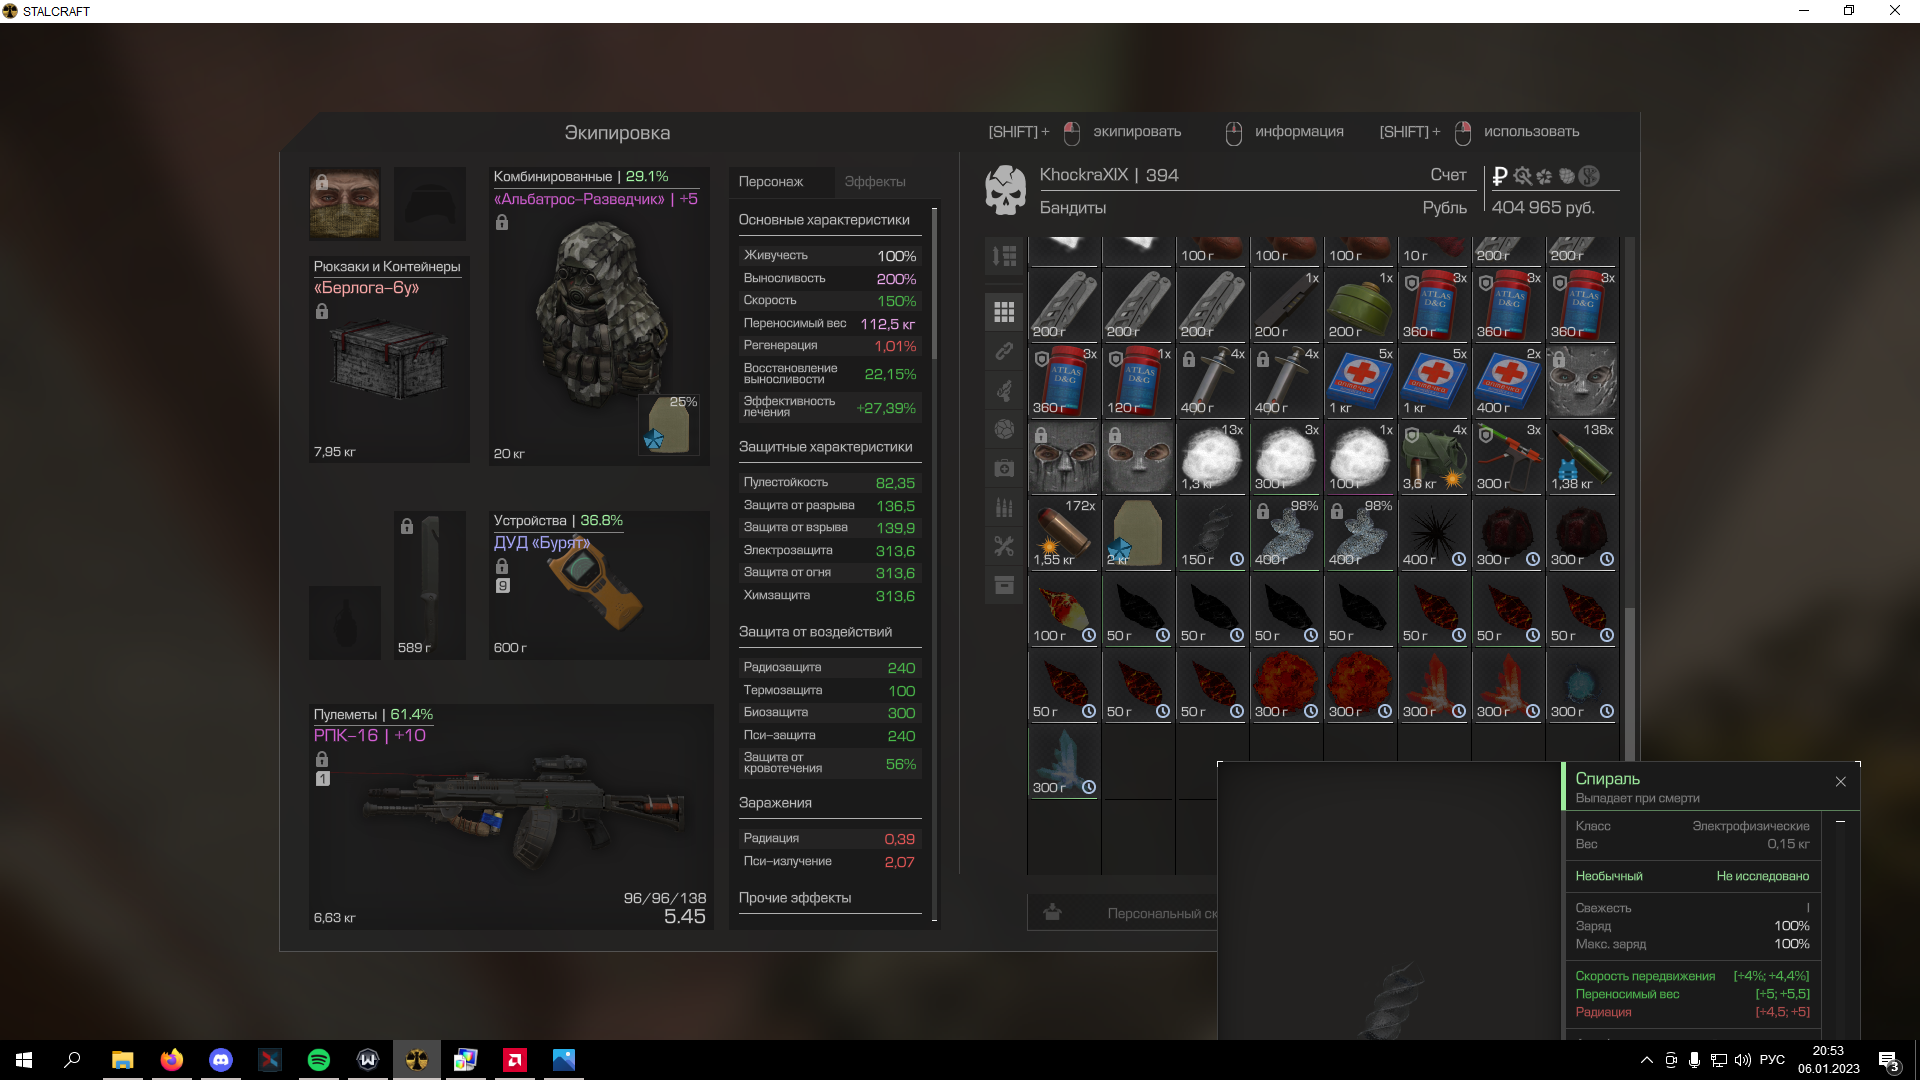Viewport: 1920px width, 1080px height.
Task: Open the Персональный склад storage button
Action: [x=1123, y=913]
